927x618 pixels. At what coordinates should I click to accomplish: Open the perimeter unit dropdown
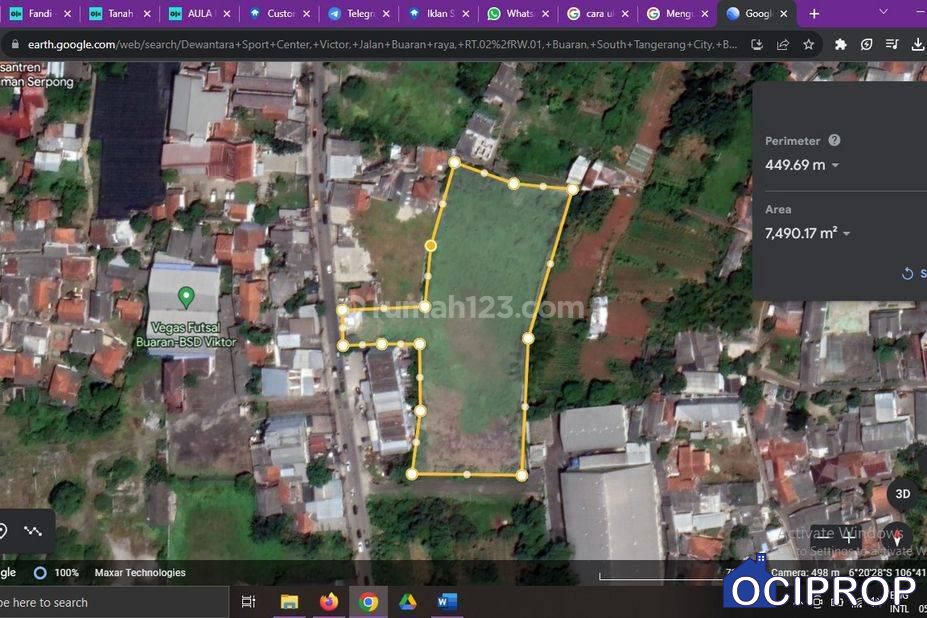click(x=835, y=165)
